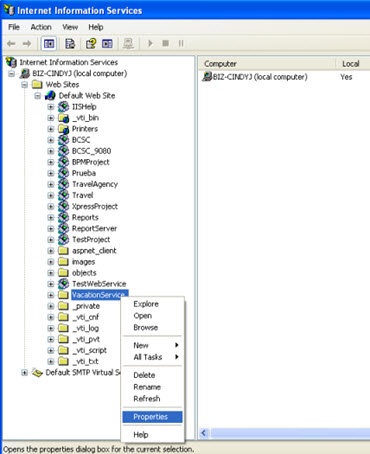Choose Refresh from the context menu
Screen dimensions: 370x454
click(x=152, y=398)
